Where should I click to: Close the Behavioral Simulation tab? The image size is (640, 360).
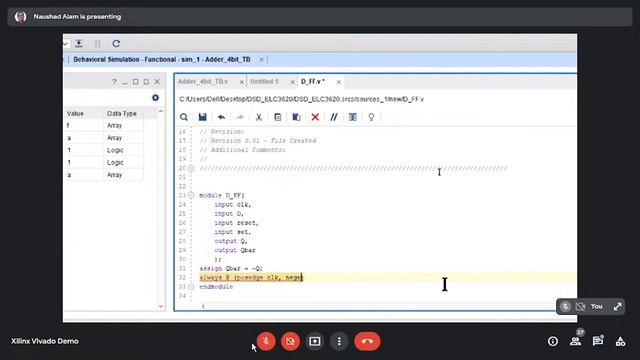point(262,60)
